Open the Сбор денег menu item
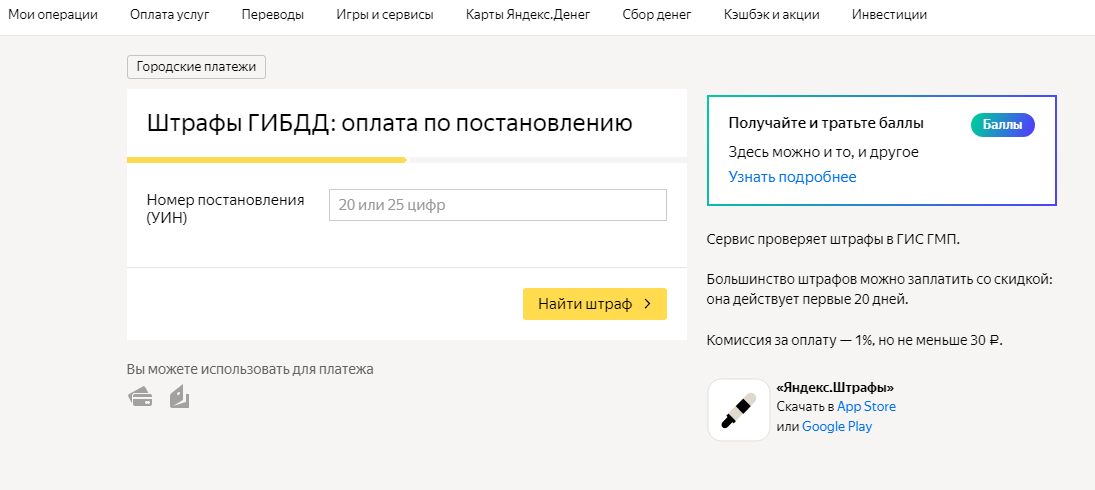 point(657,15)
